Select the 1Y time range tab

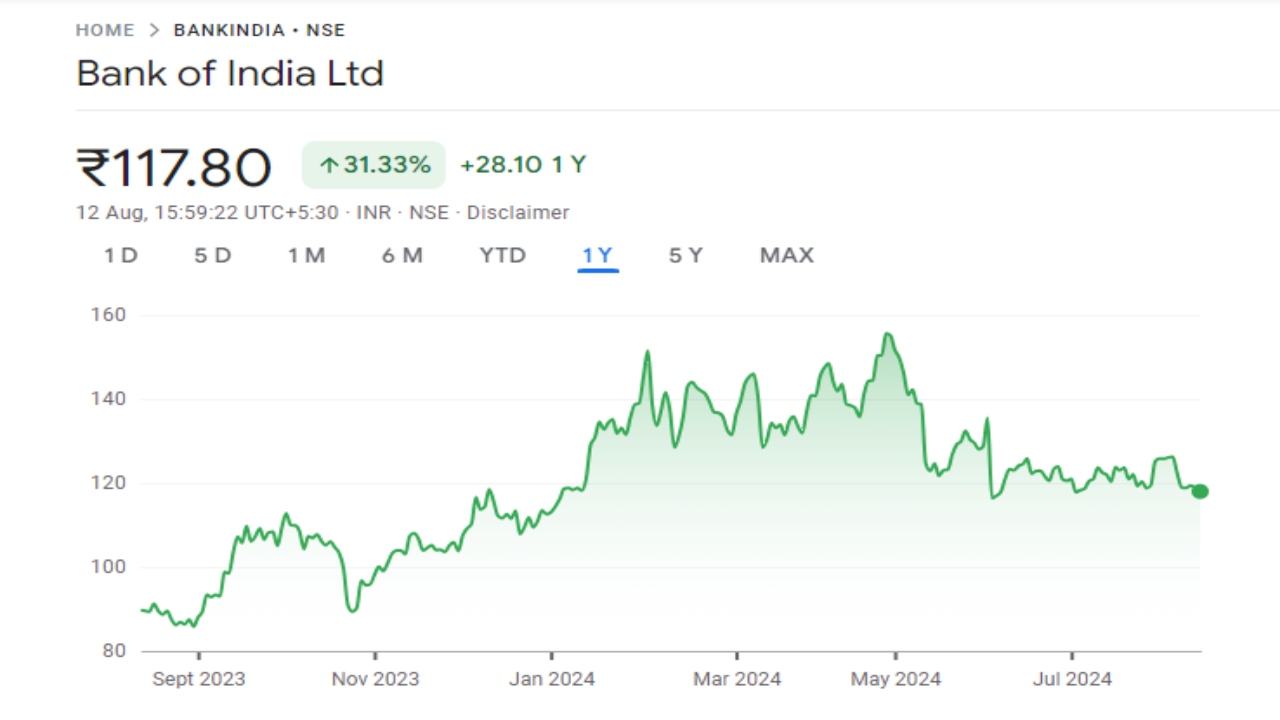597,256
